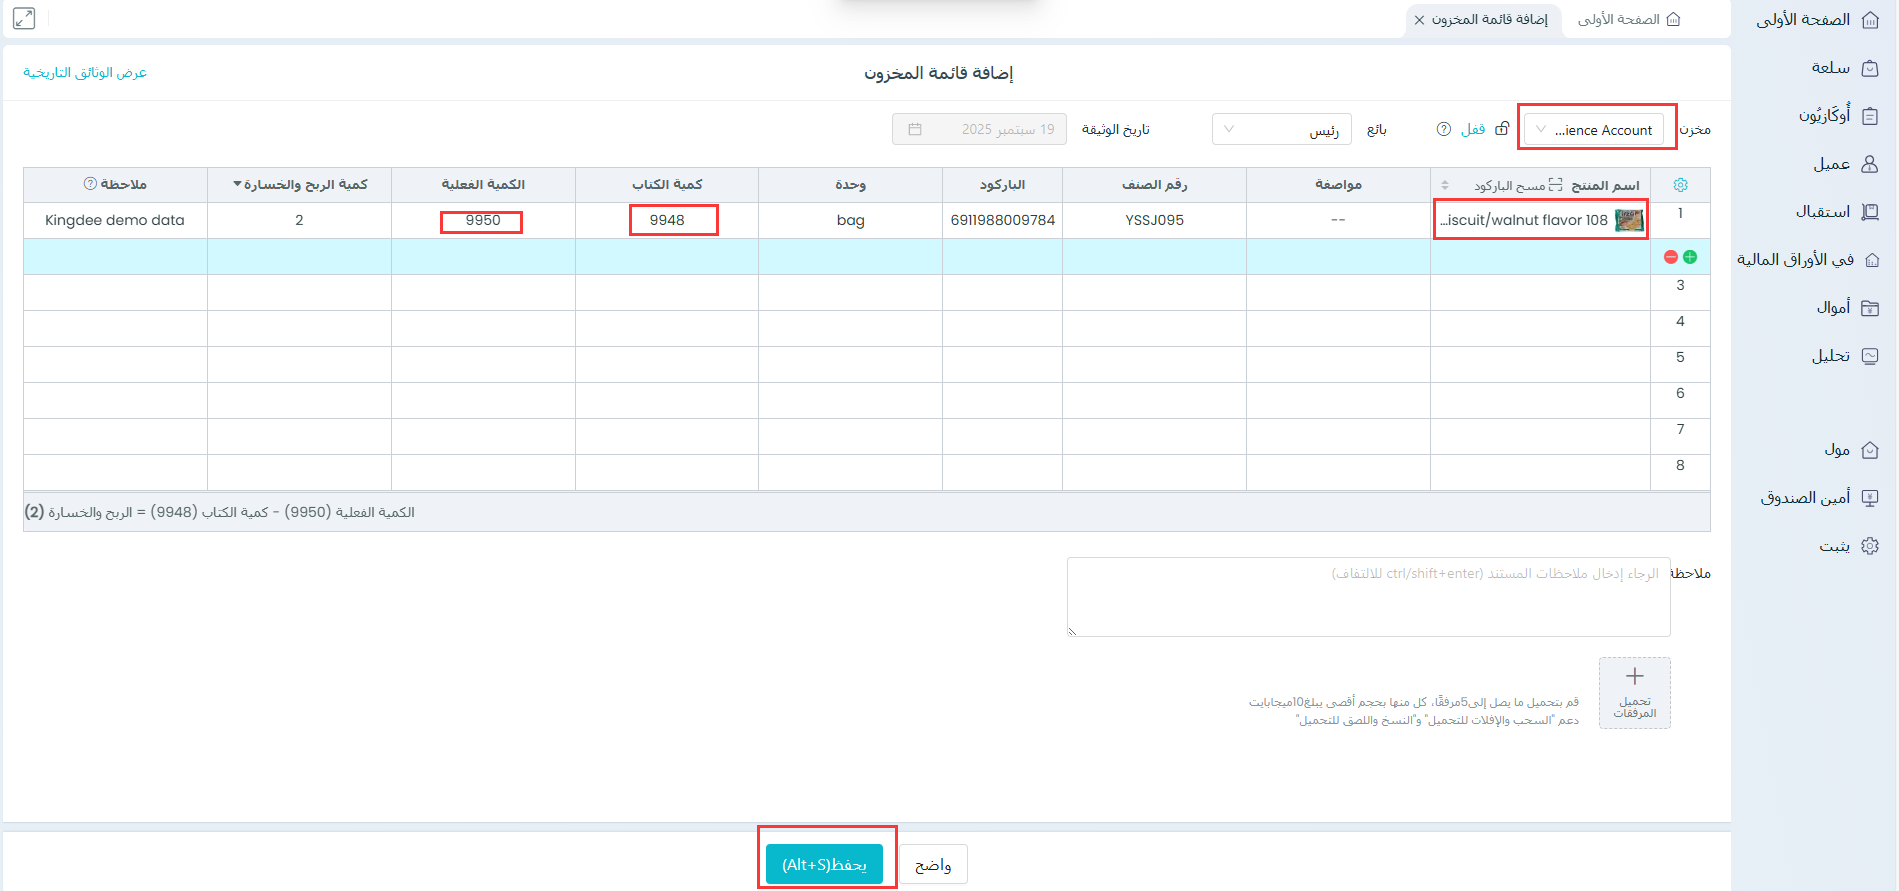Click the fullscreen expand icon
Screen dimensions: 1899x891
point(24,18)
